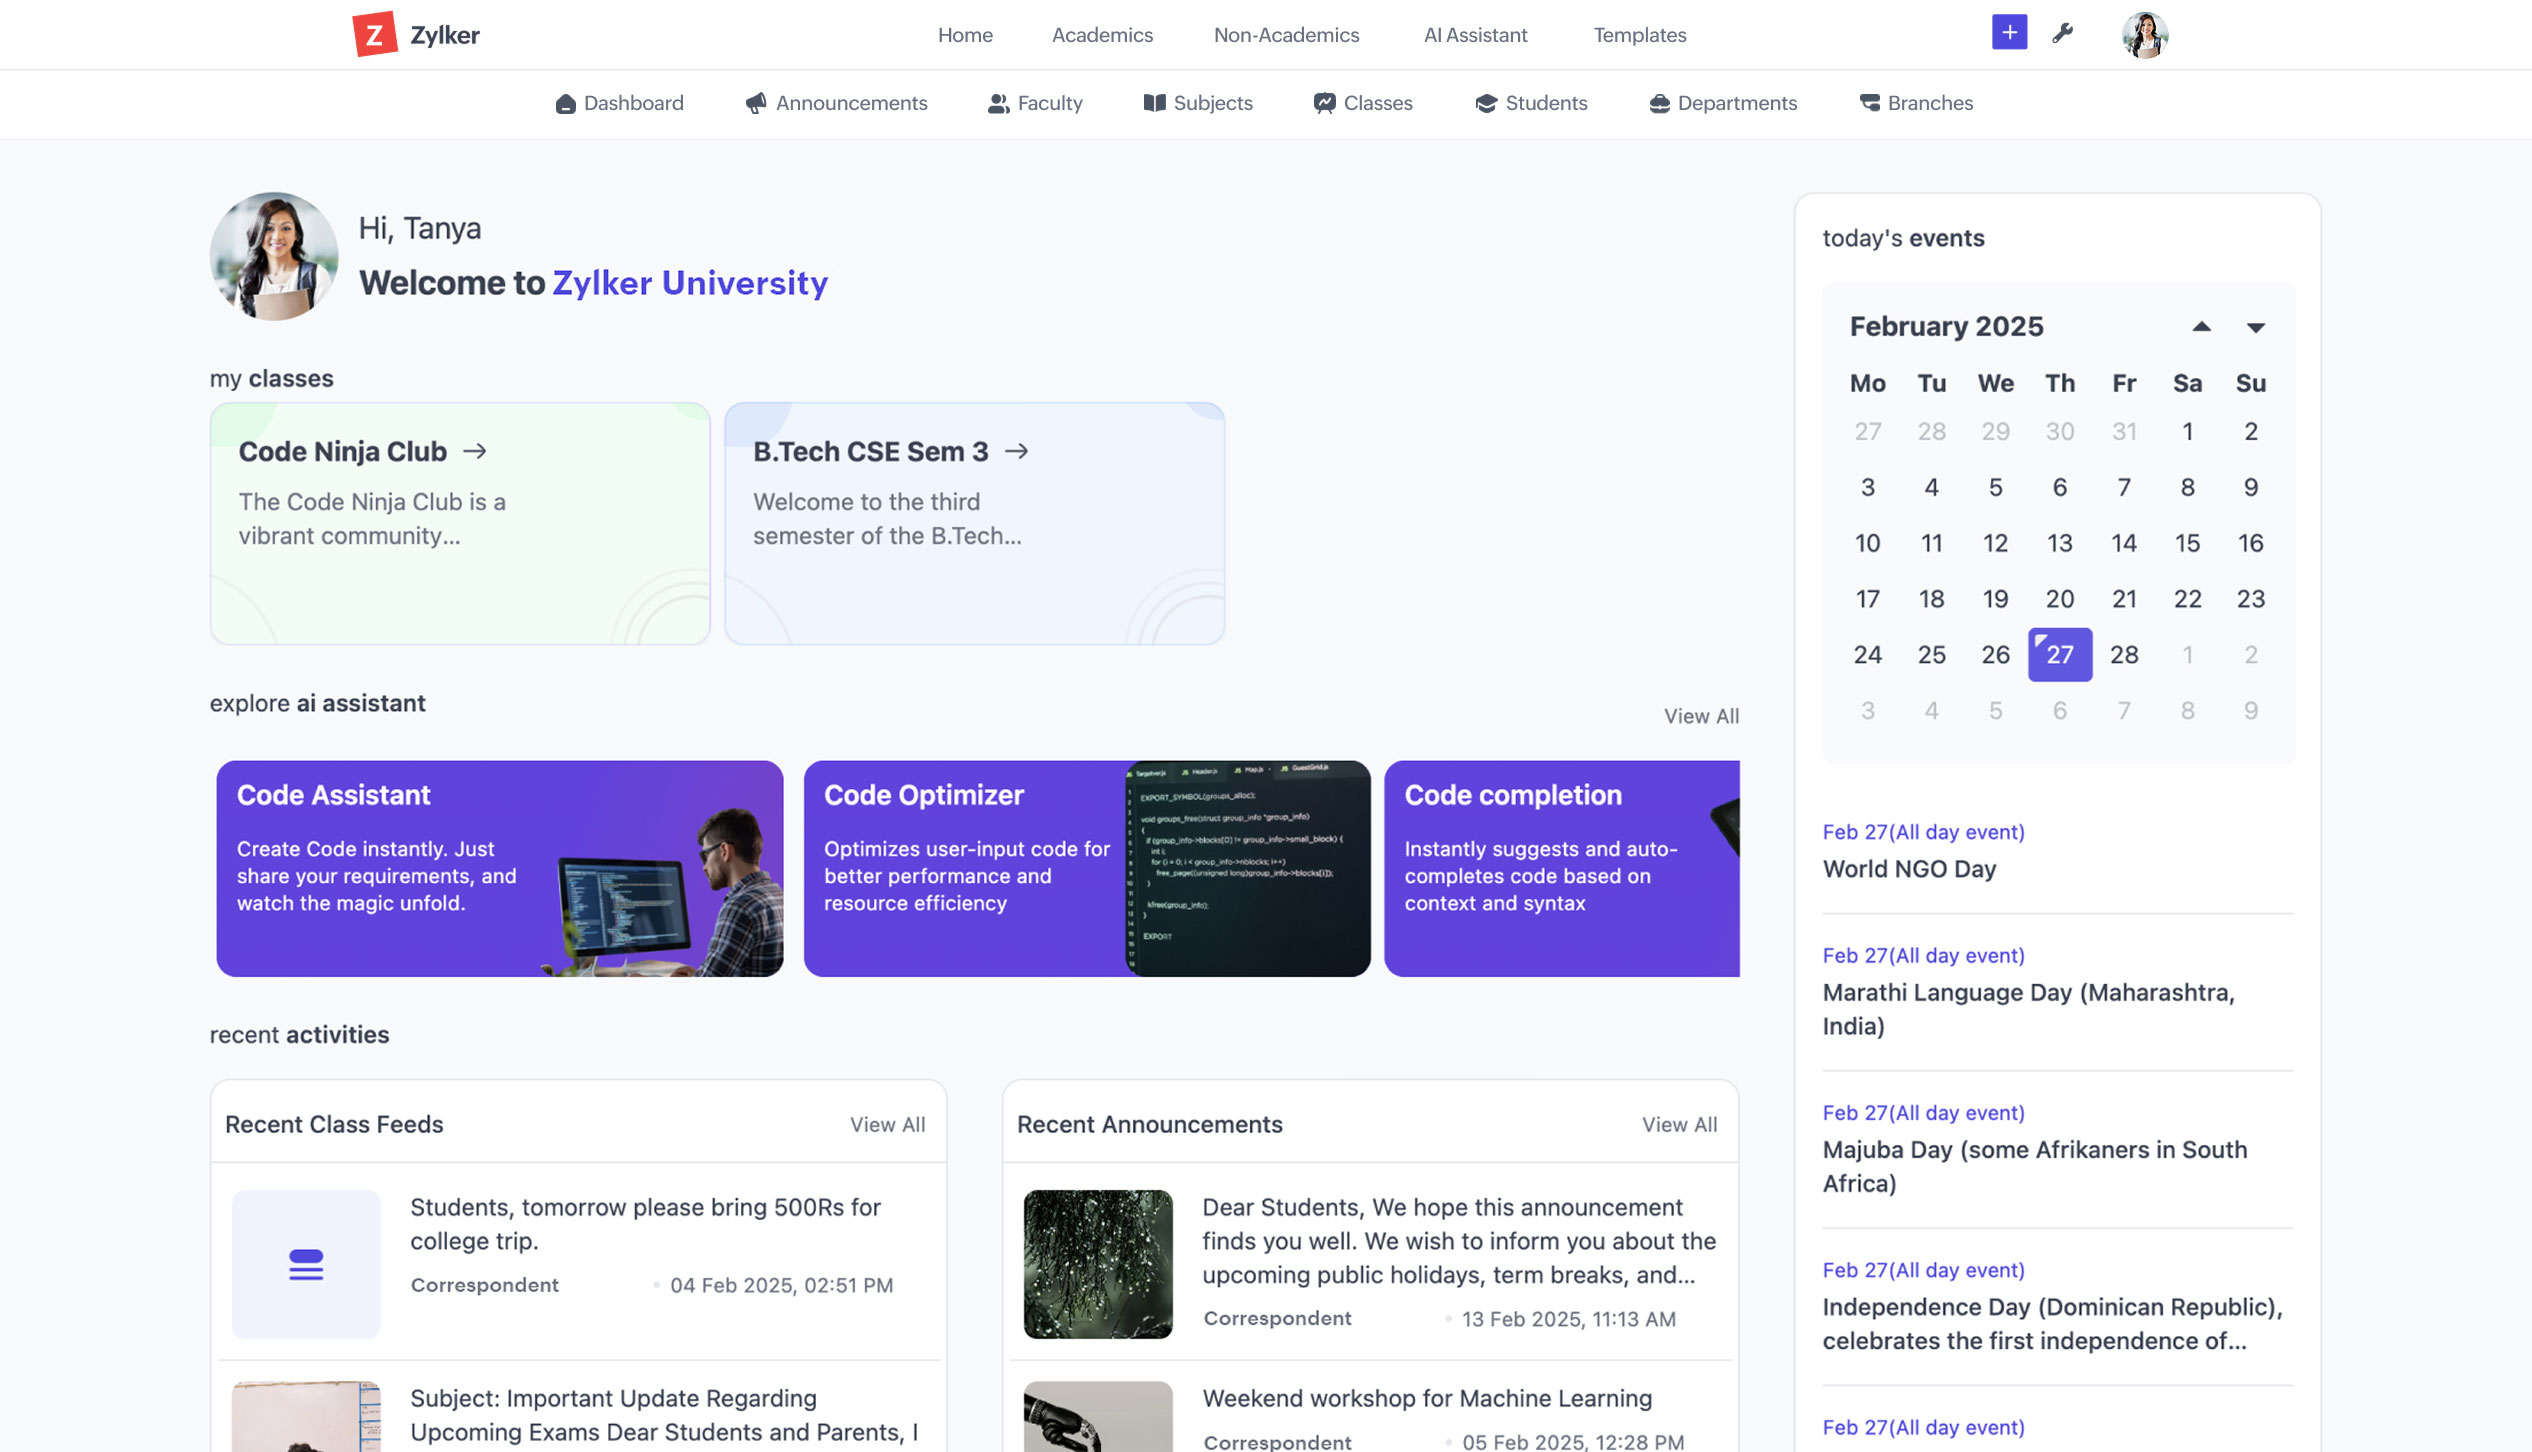The width and height of the screenshot is (2532, 1452).
Task: Switch to the Announcements tab
Action: click(836, 103)
